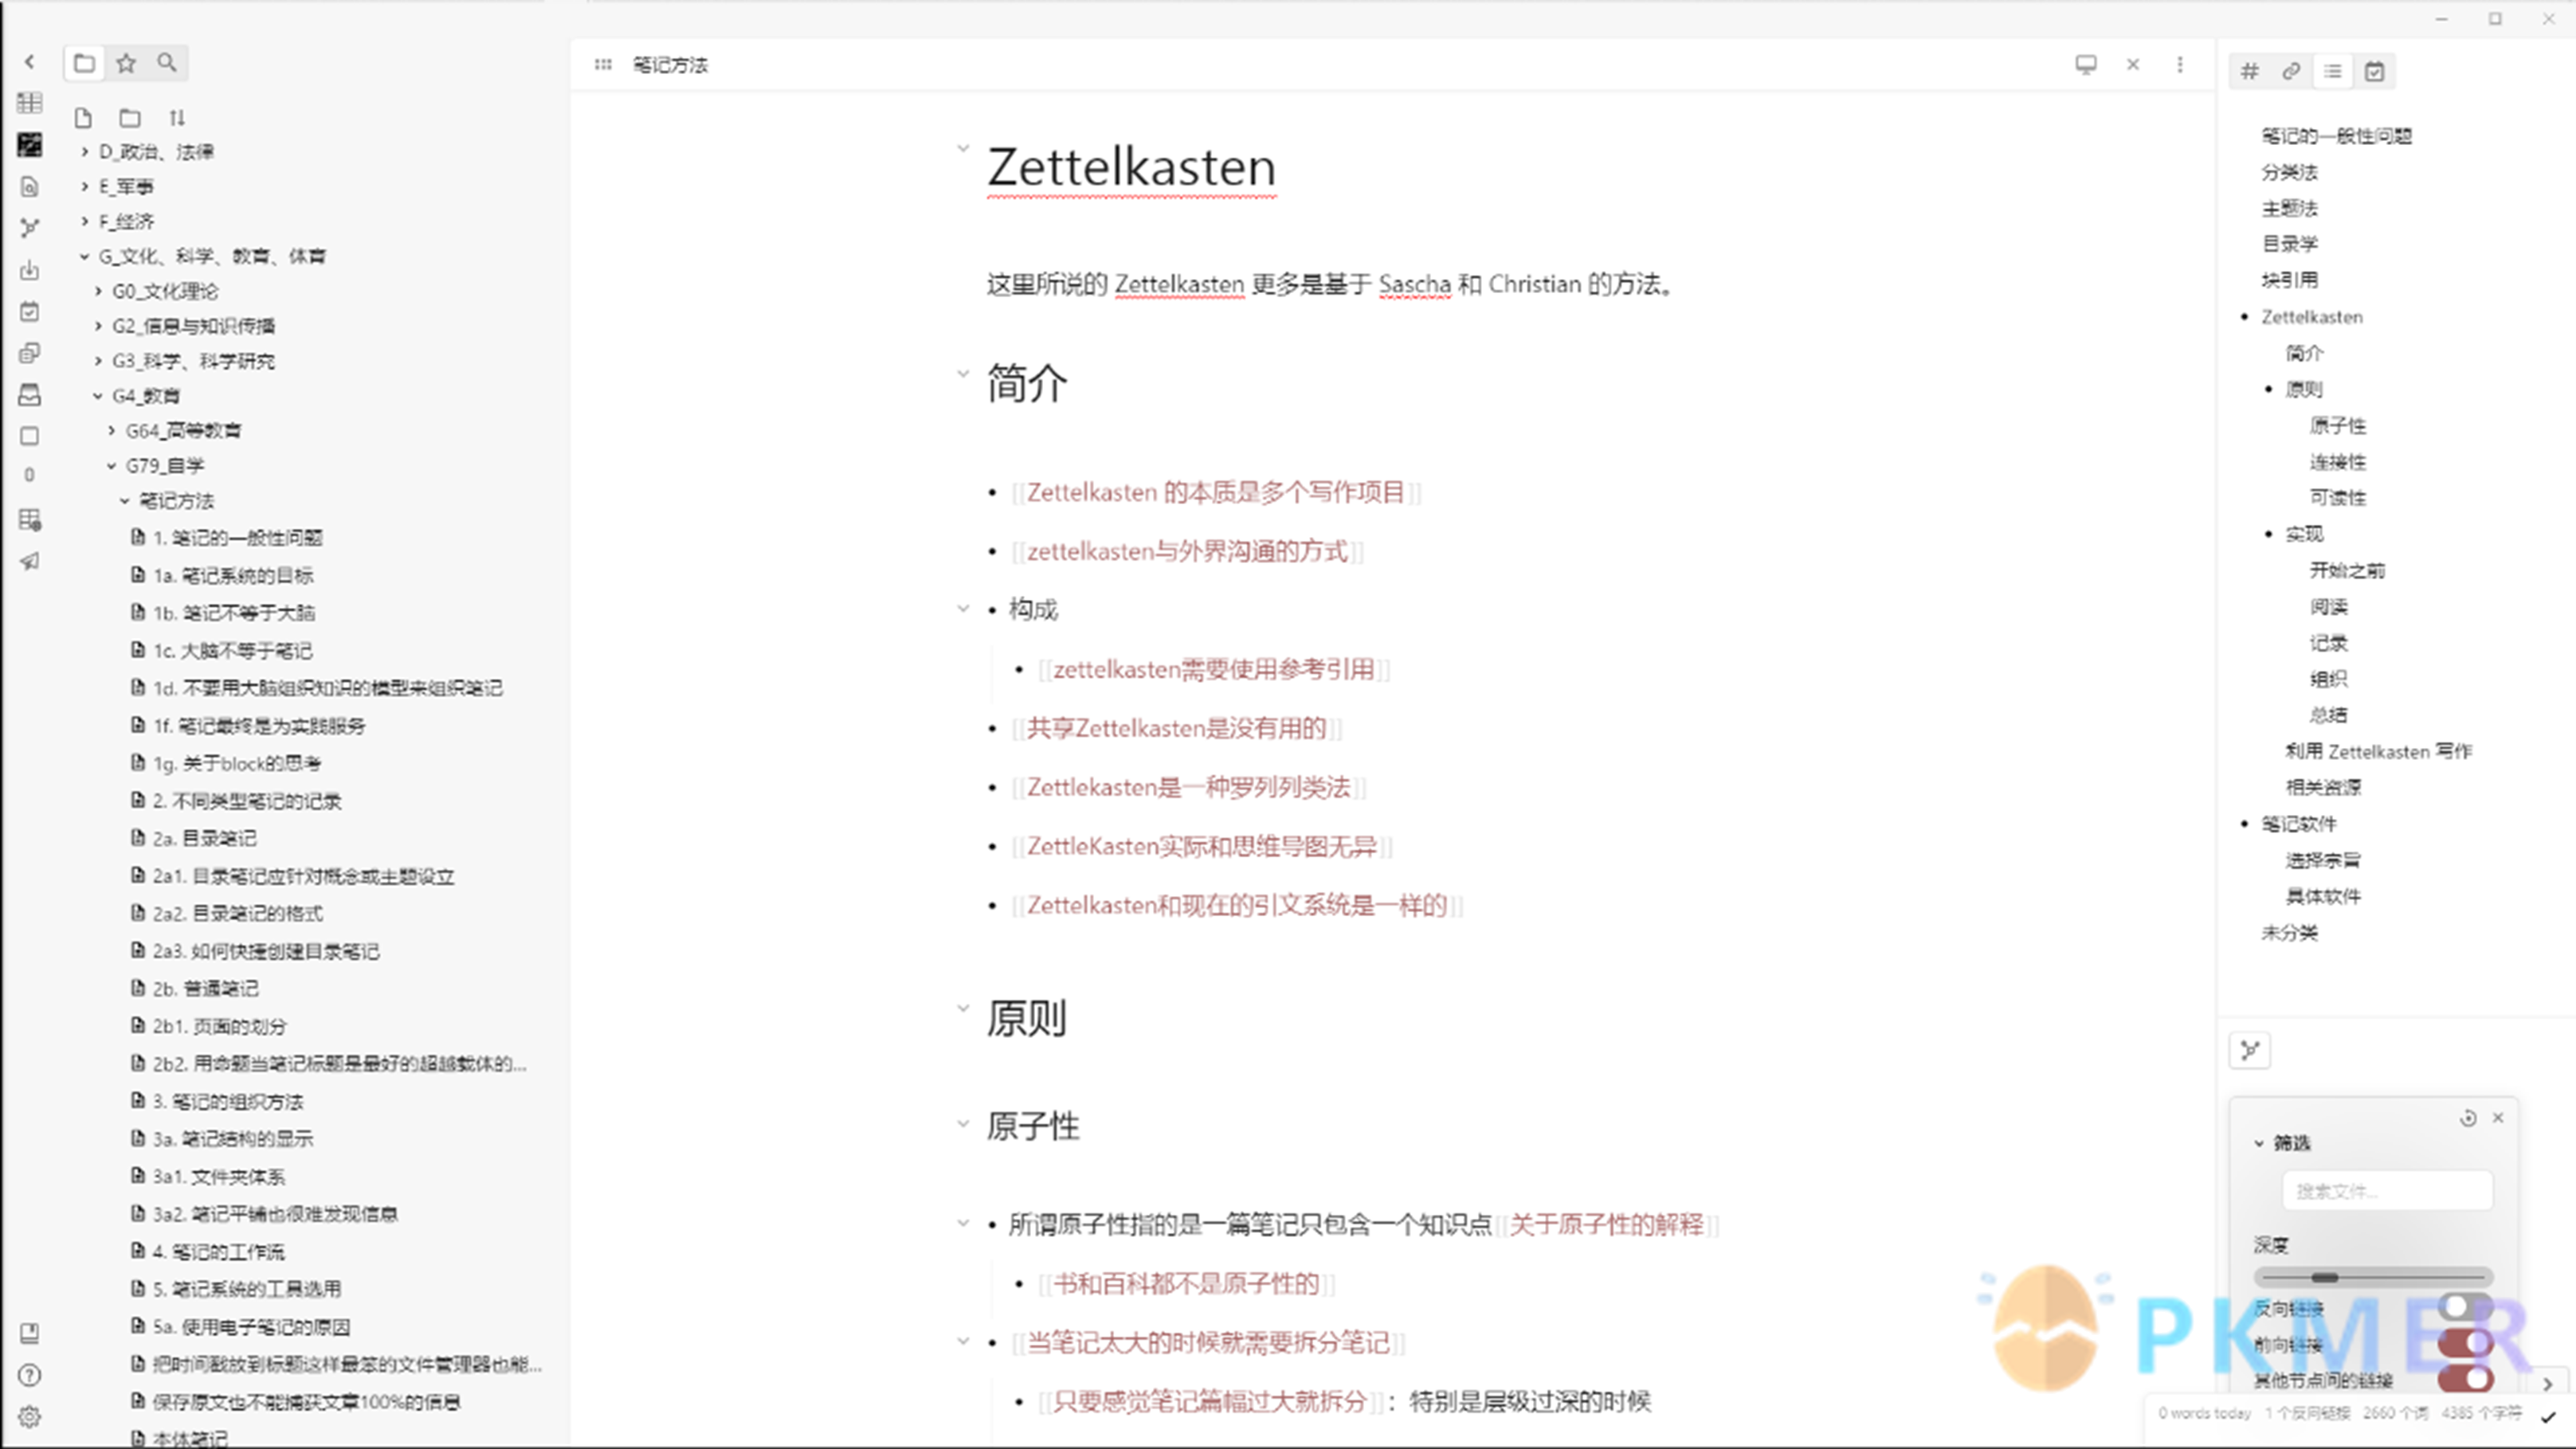Image resolution: width=2576 pixels, height=1449 pixels.
Task: Follow link 共享Zettelkasten是没有用的
Action: click(1176, 728)
